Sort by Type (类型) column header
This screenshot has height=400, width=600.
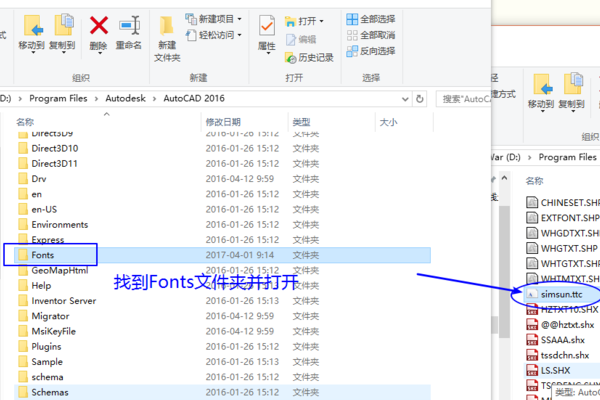[x=301, y=122]
